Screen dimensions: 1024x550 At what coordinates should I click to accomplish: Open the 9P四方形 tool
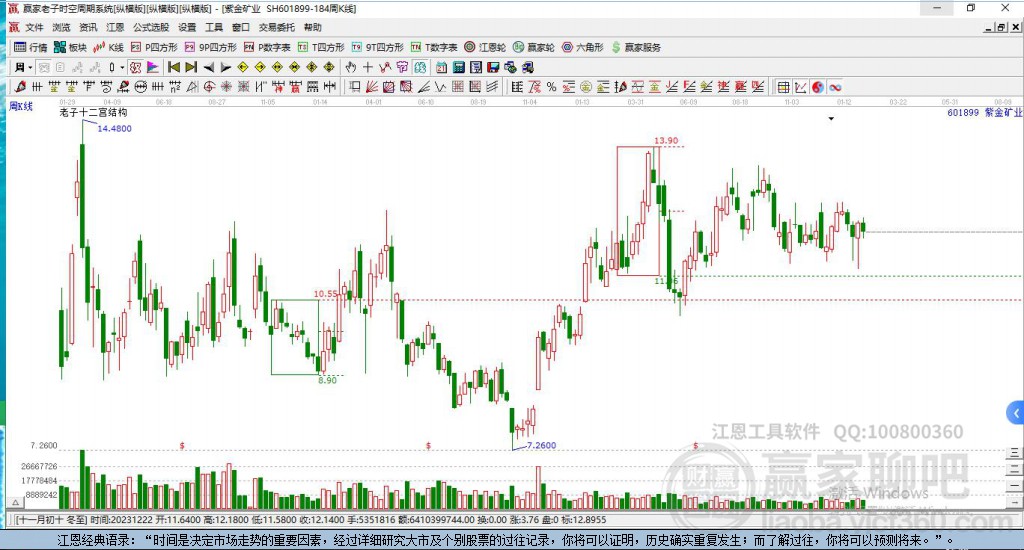click(x=211, y=47)
